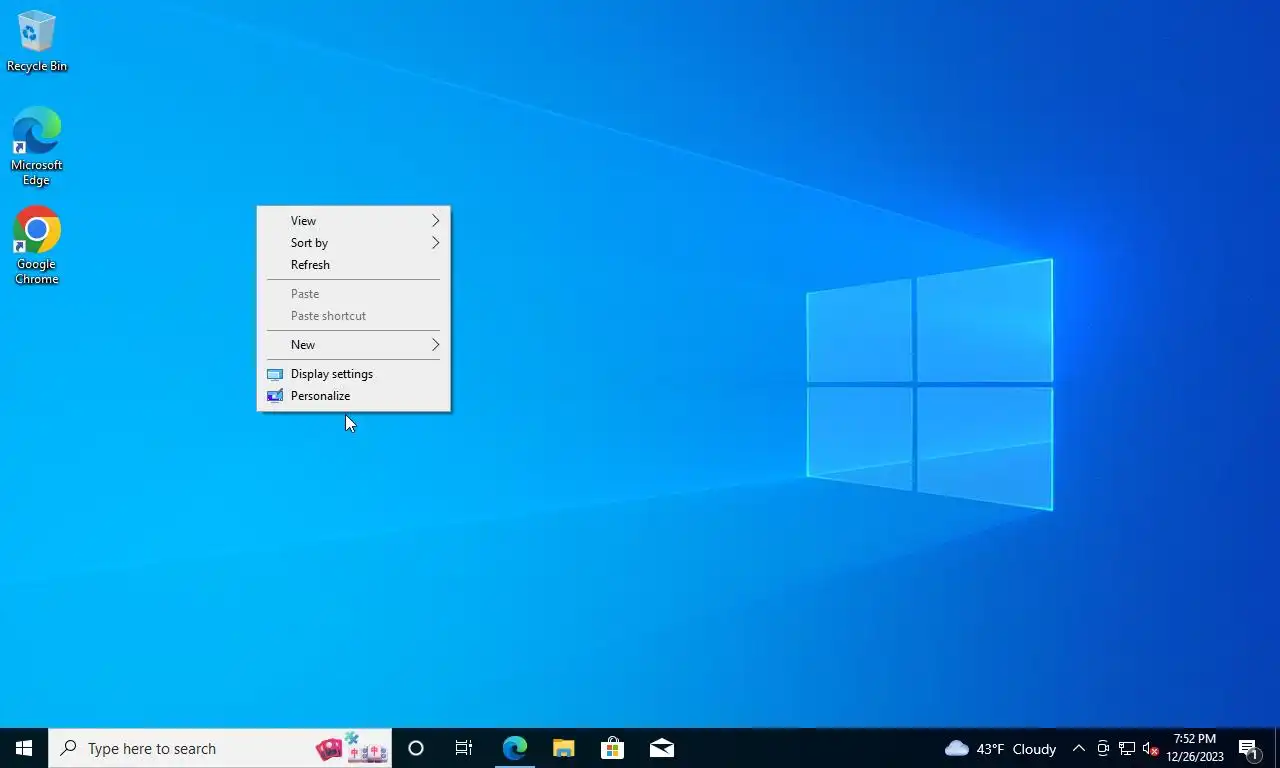Open the clock showing 7:52 PM
Viewport: 1280px width, 768px height.
[1194, 748]
